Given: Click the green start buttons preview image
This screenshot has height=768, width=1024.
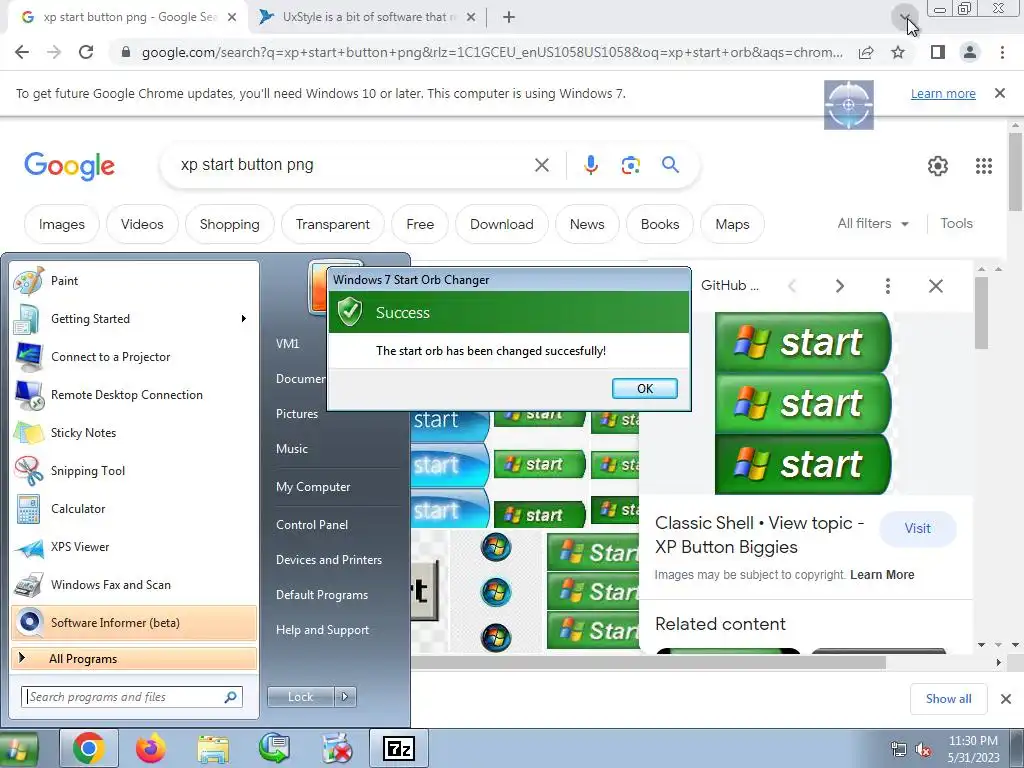Looking at the screenshot, I should 803,403.
